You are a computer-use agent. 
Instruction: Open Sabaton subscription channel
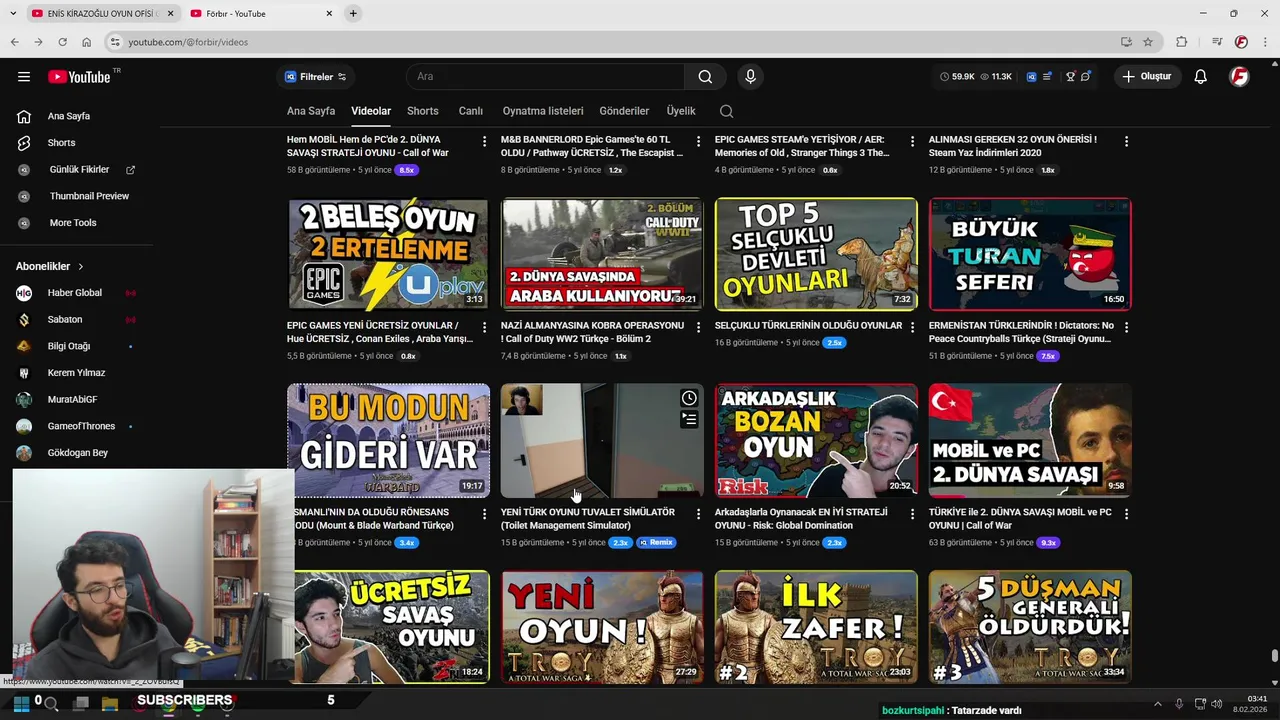point(65,320)
